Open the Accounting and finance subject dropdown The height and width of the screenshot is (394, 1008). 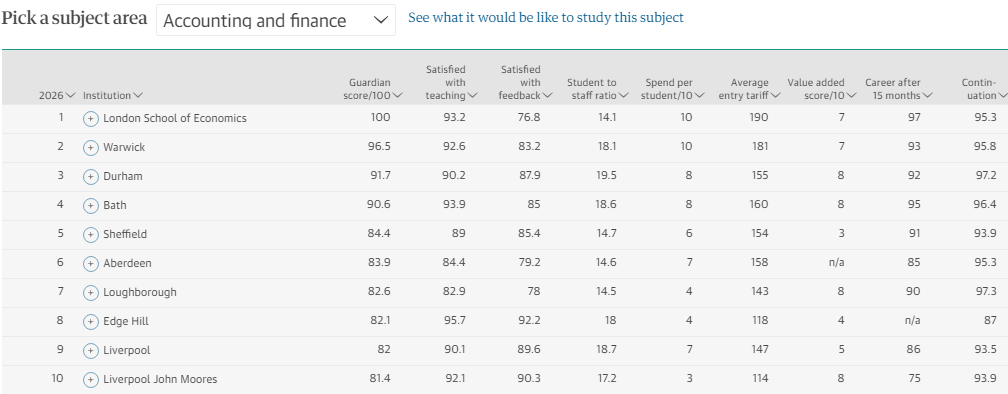[x=276, y=21]
